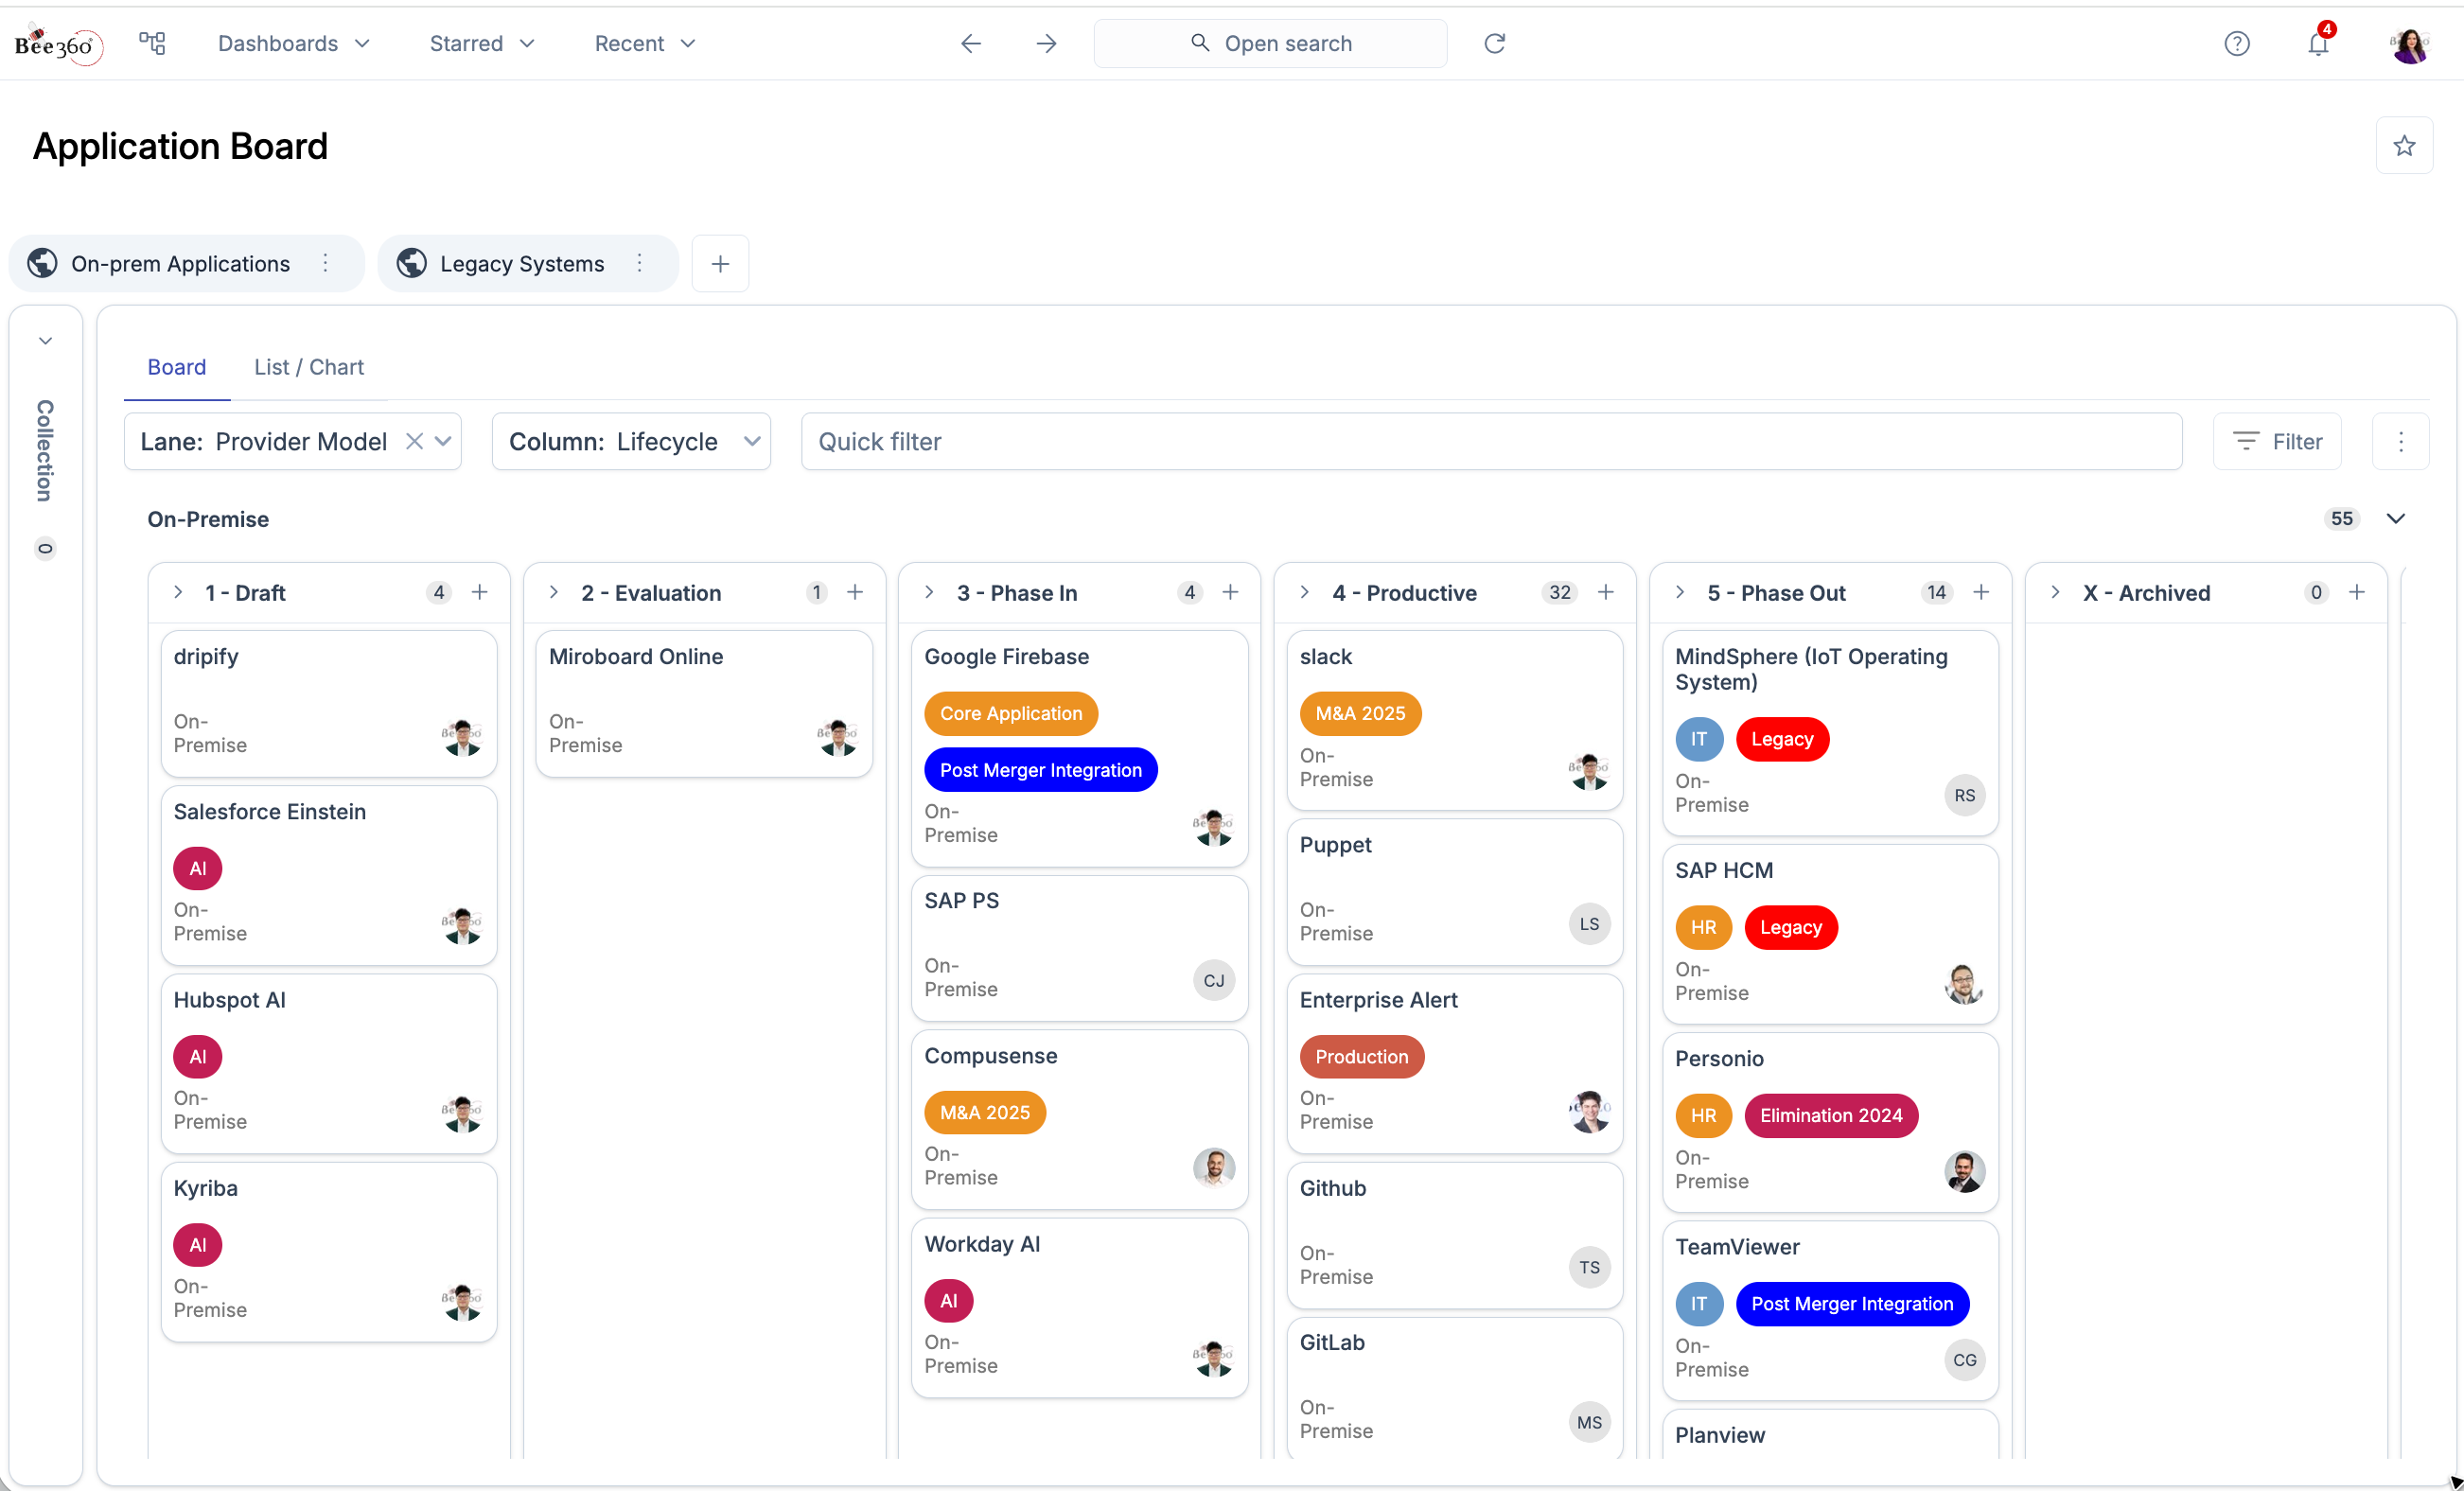This screenshot has width=2464, height=1491.
Task: Clear the Provider Model lane filter
Action: click(x=416, y=441)
